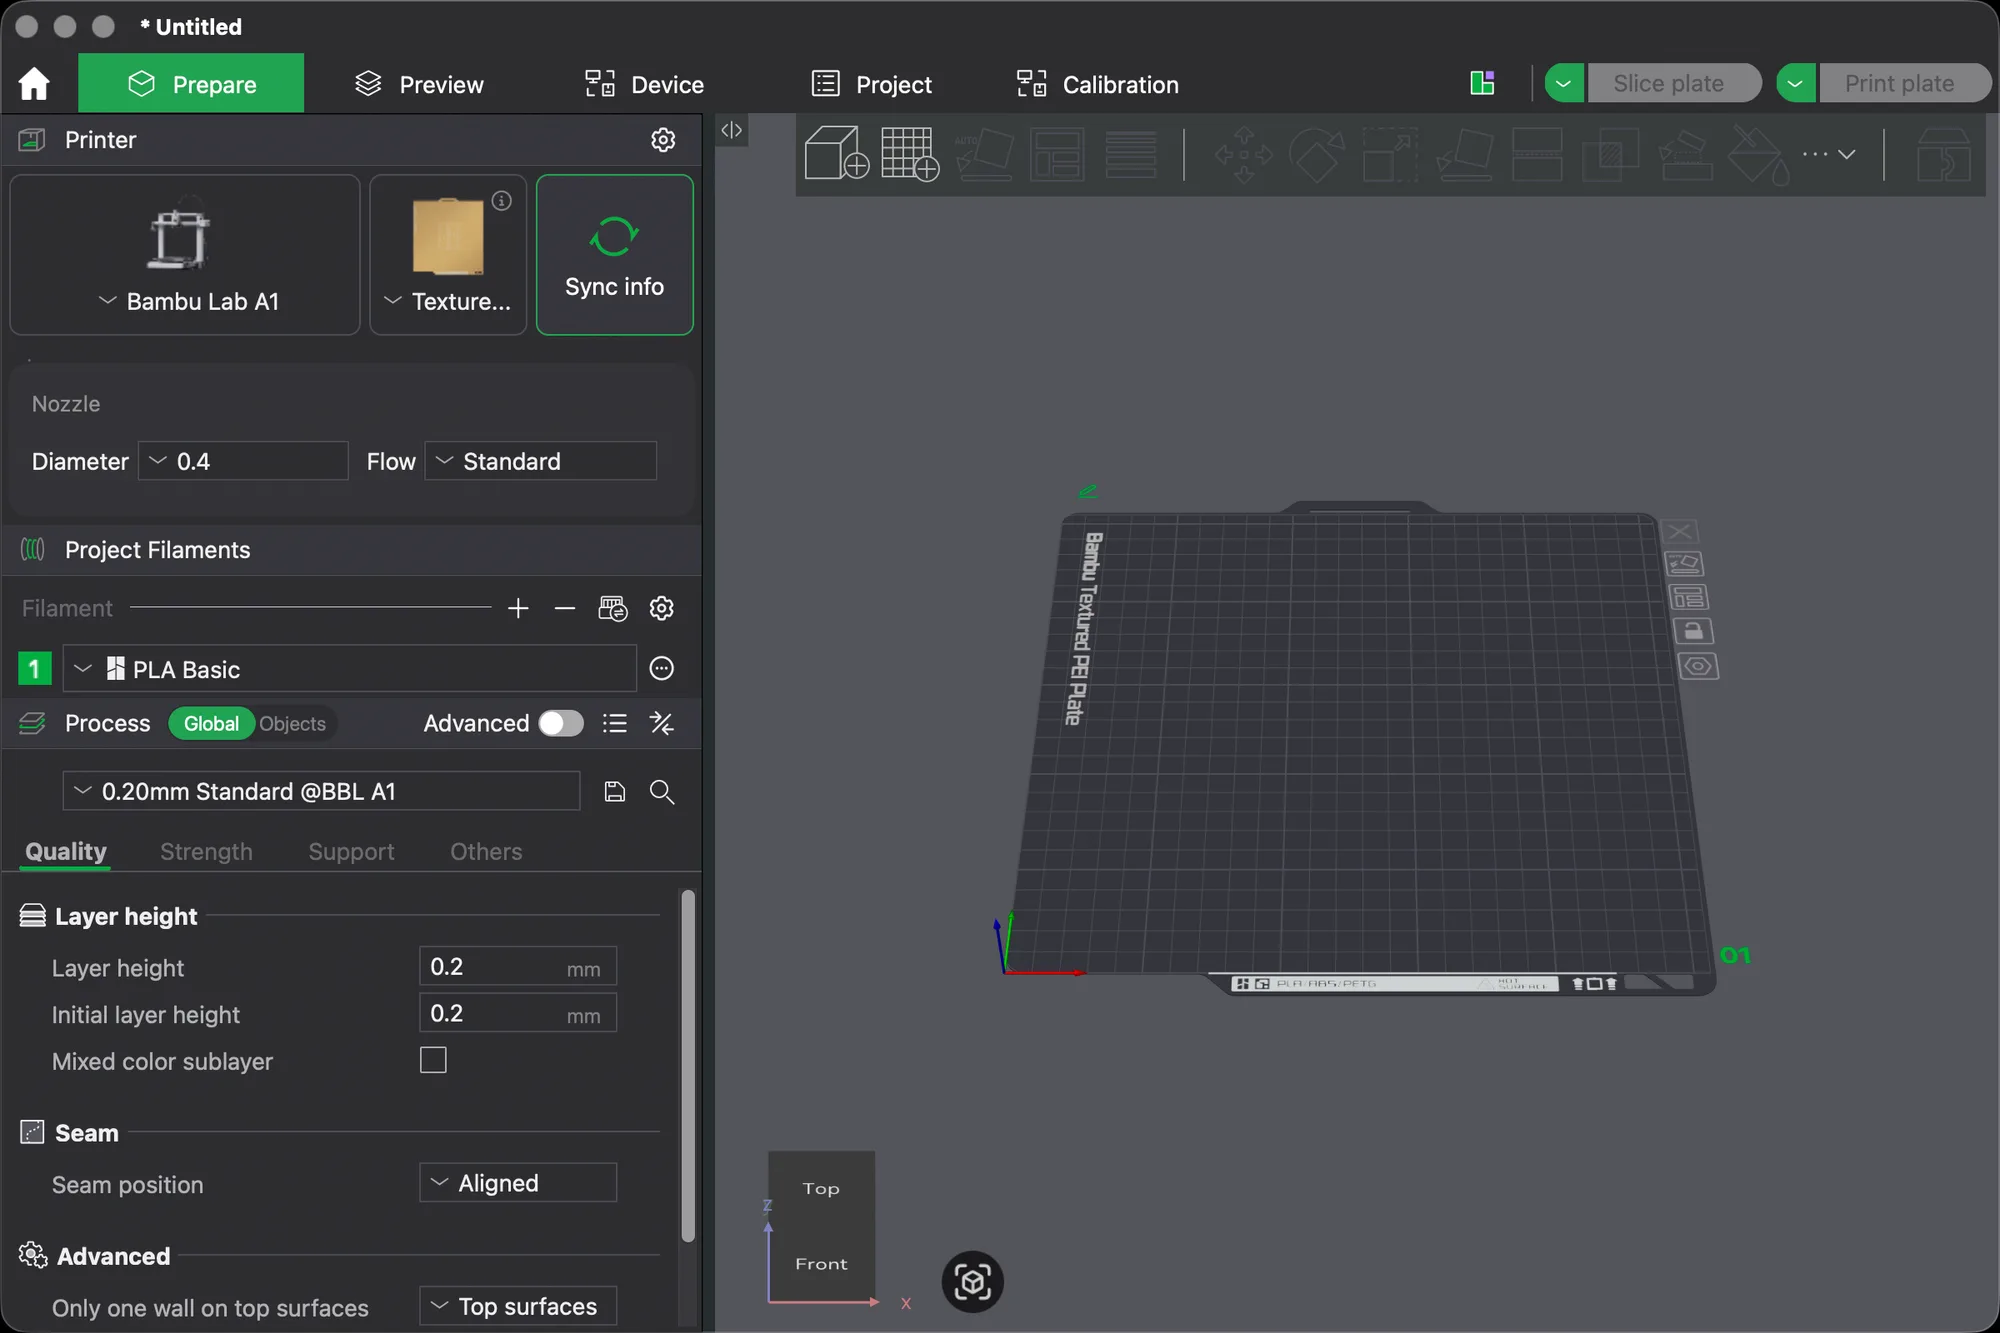The image size is (2000, 1333).
Task: Click the assemble view icon at bottom
Action: (x=973, y=1282)
